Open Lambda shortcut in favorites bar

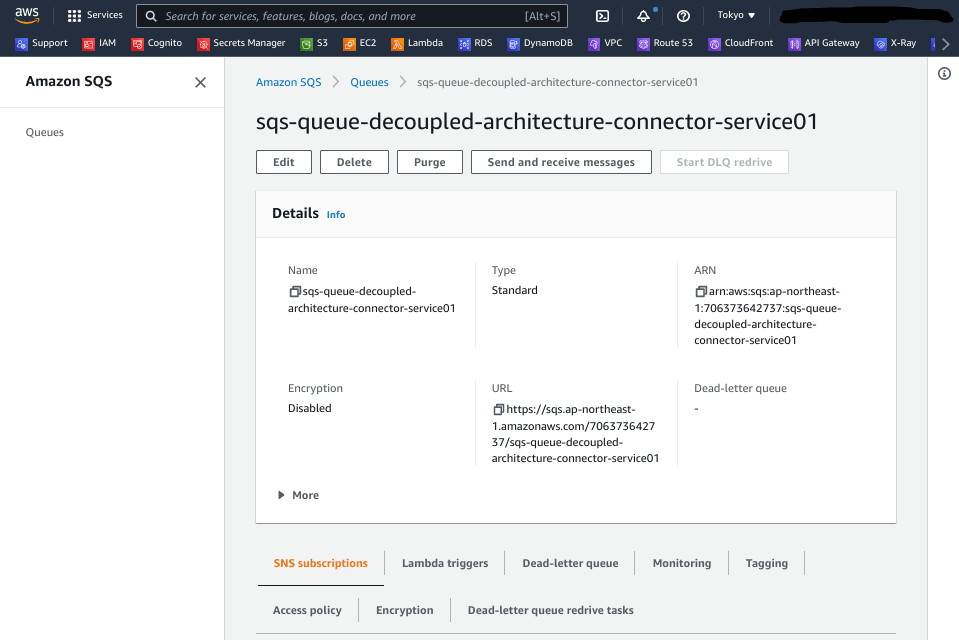417,43
